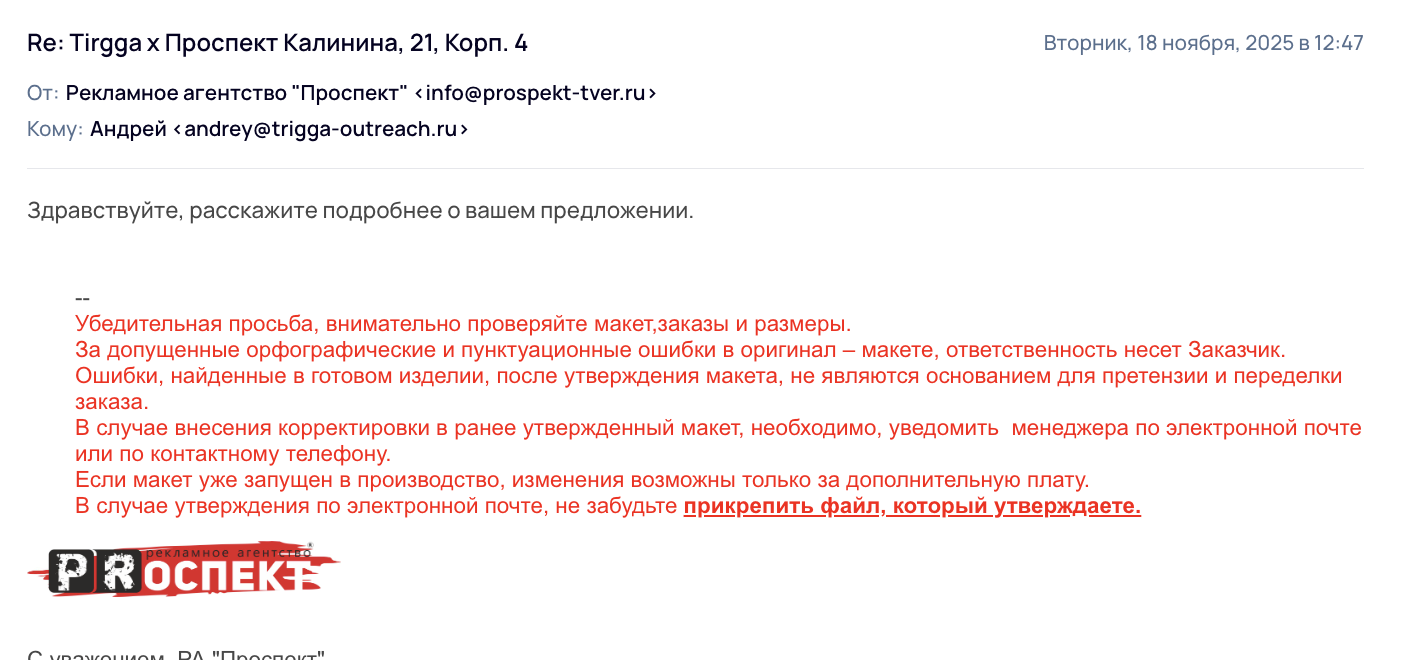Click the greeting line starting with "Здравствуйте"
Screen dimensions: 1402x660
tap(360, 211)
